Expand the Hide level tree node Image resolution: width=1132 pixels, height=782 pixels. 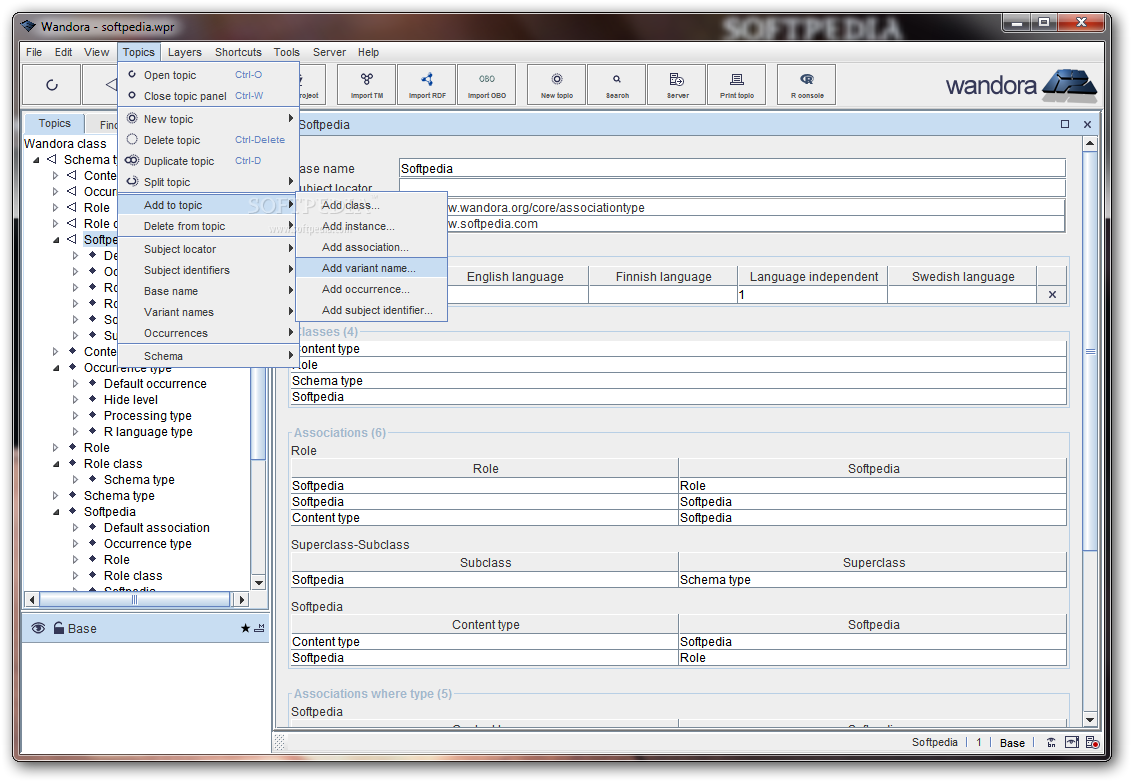click(76, 399)
